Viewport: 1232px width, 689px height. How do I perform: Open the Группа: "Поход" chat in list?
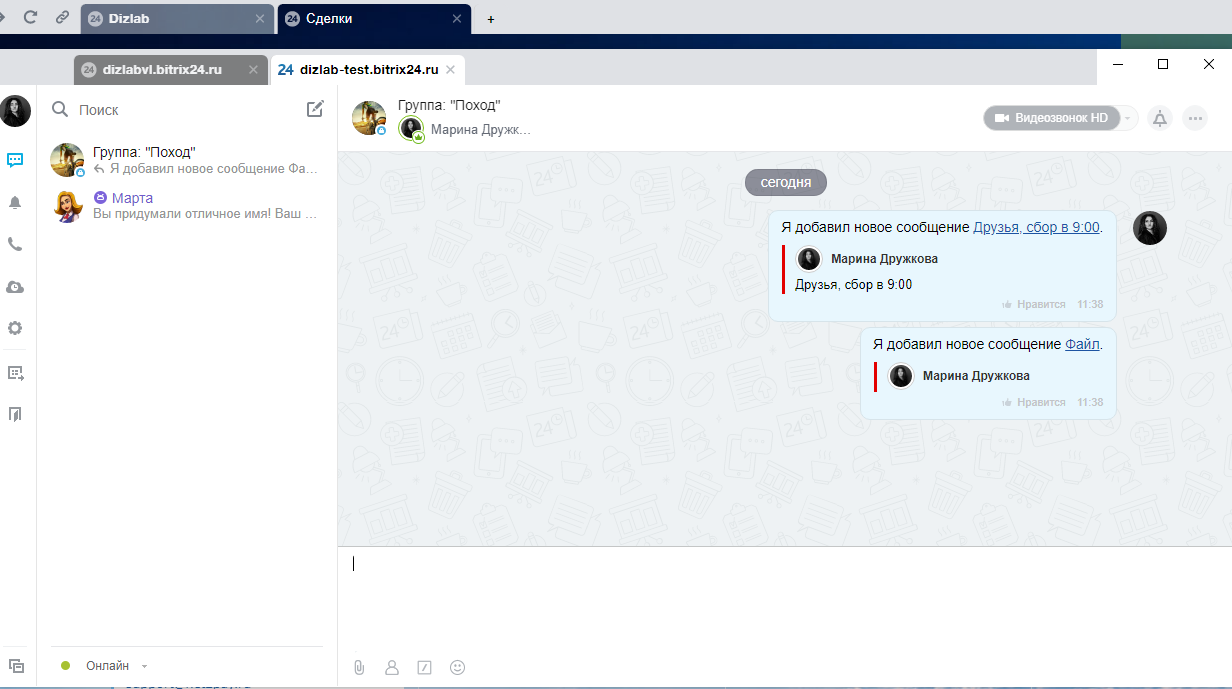[x=187, y=160]
